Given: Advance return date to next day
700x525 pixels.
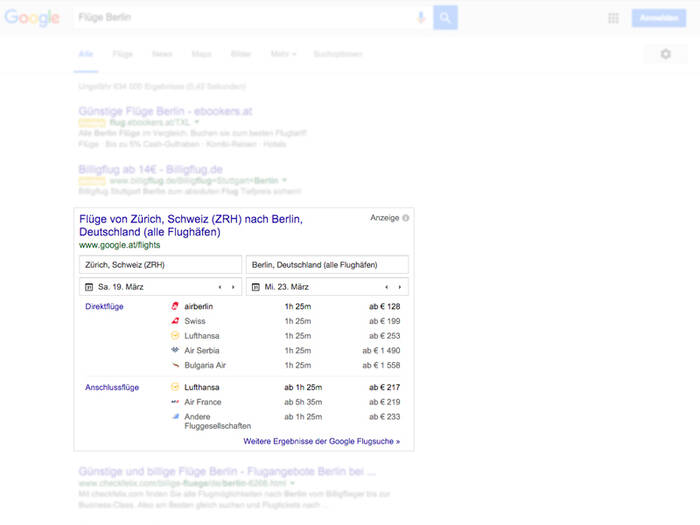Looking at the screenshot, I should pyautogui.click(x=399, y=287).
